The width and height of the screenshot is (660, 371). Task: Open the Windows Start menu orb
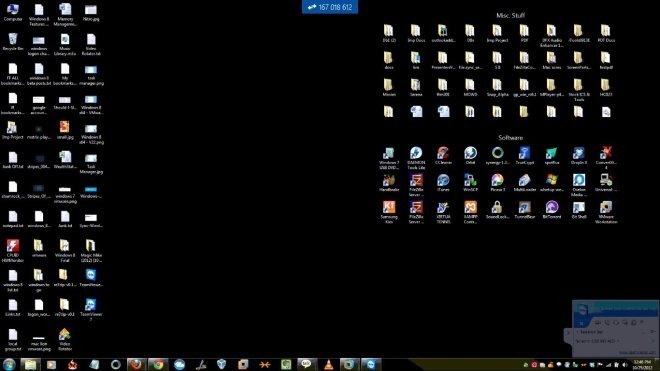click(x=9, y=364)
